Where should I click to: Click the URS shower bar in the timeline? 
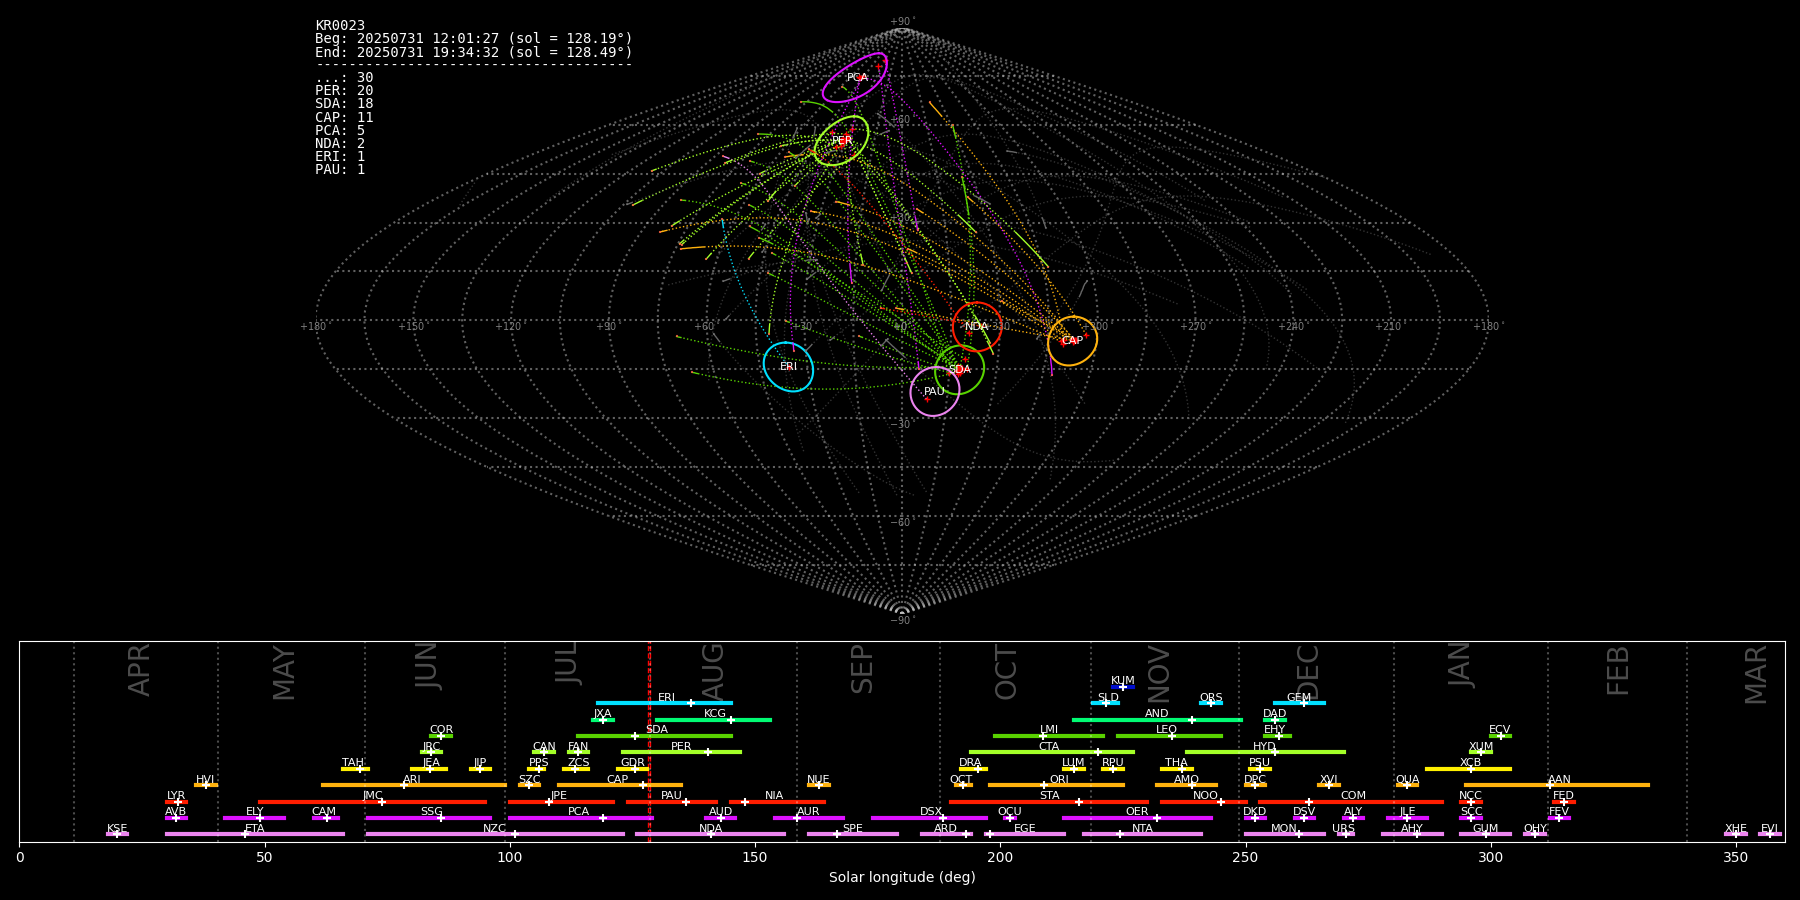coord(1346,834)
